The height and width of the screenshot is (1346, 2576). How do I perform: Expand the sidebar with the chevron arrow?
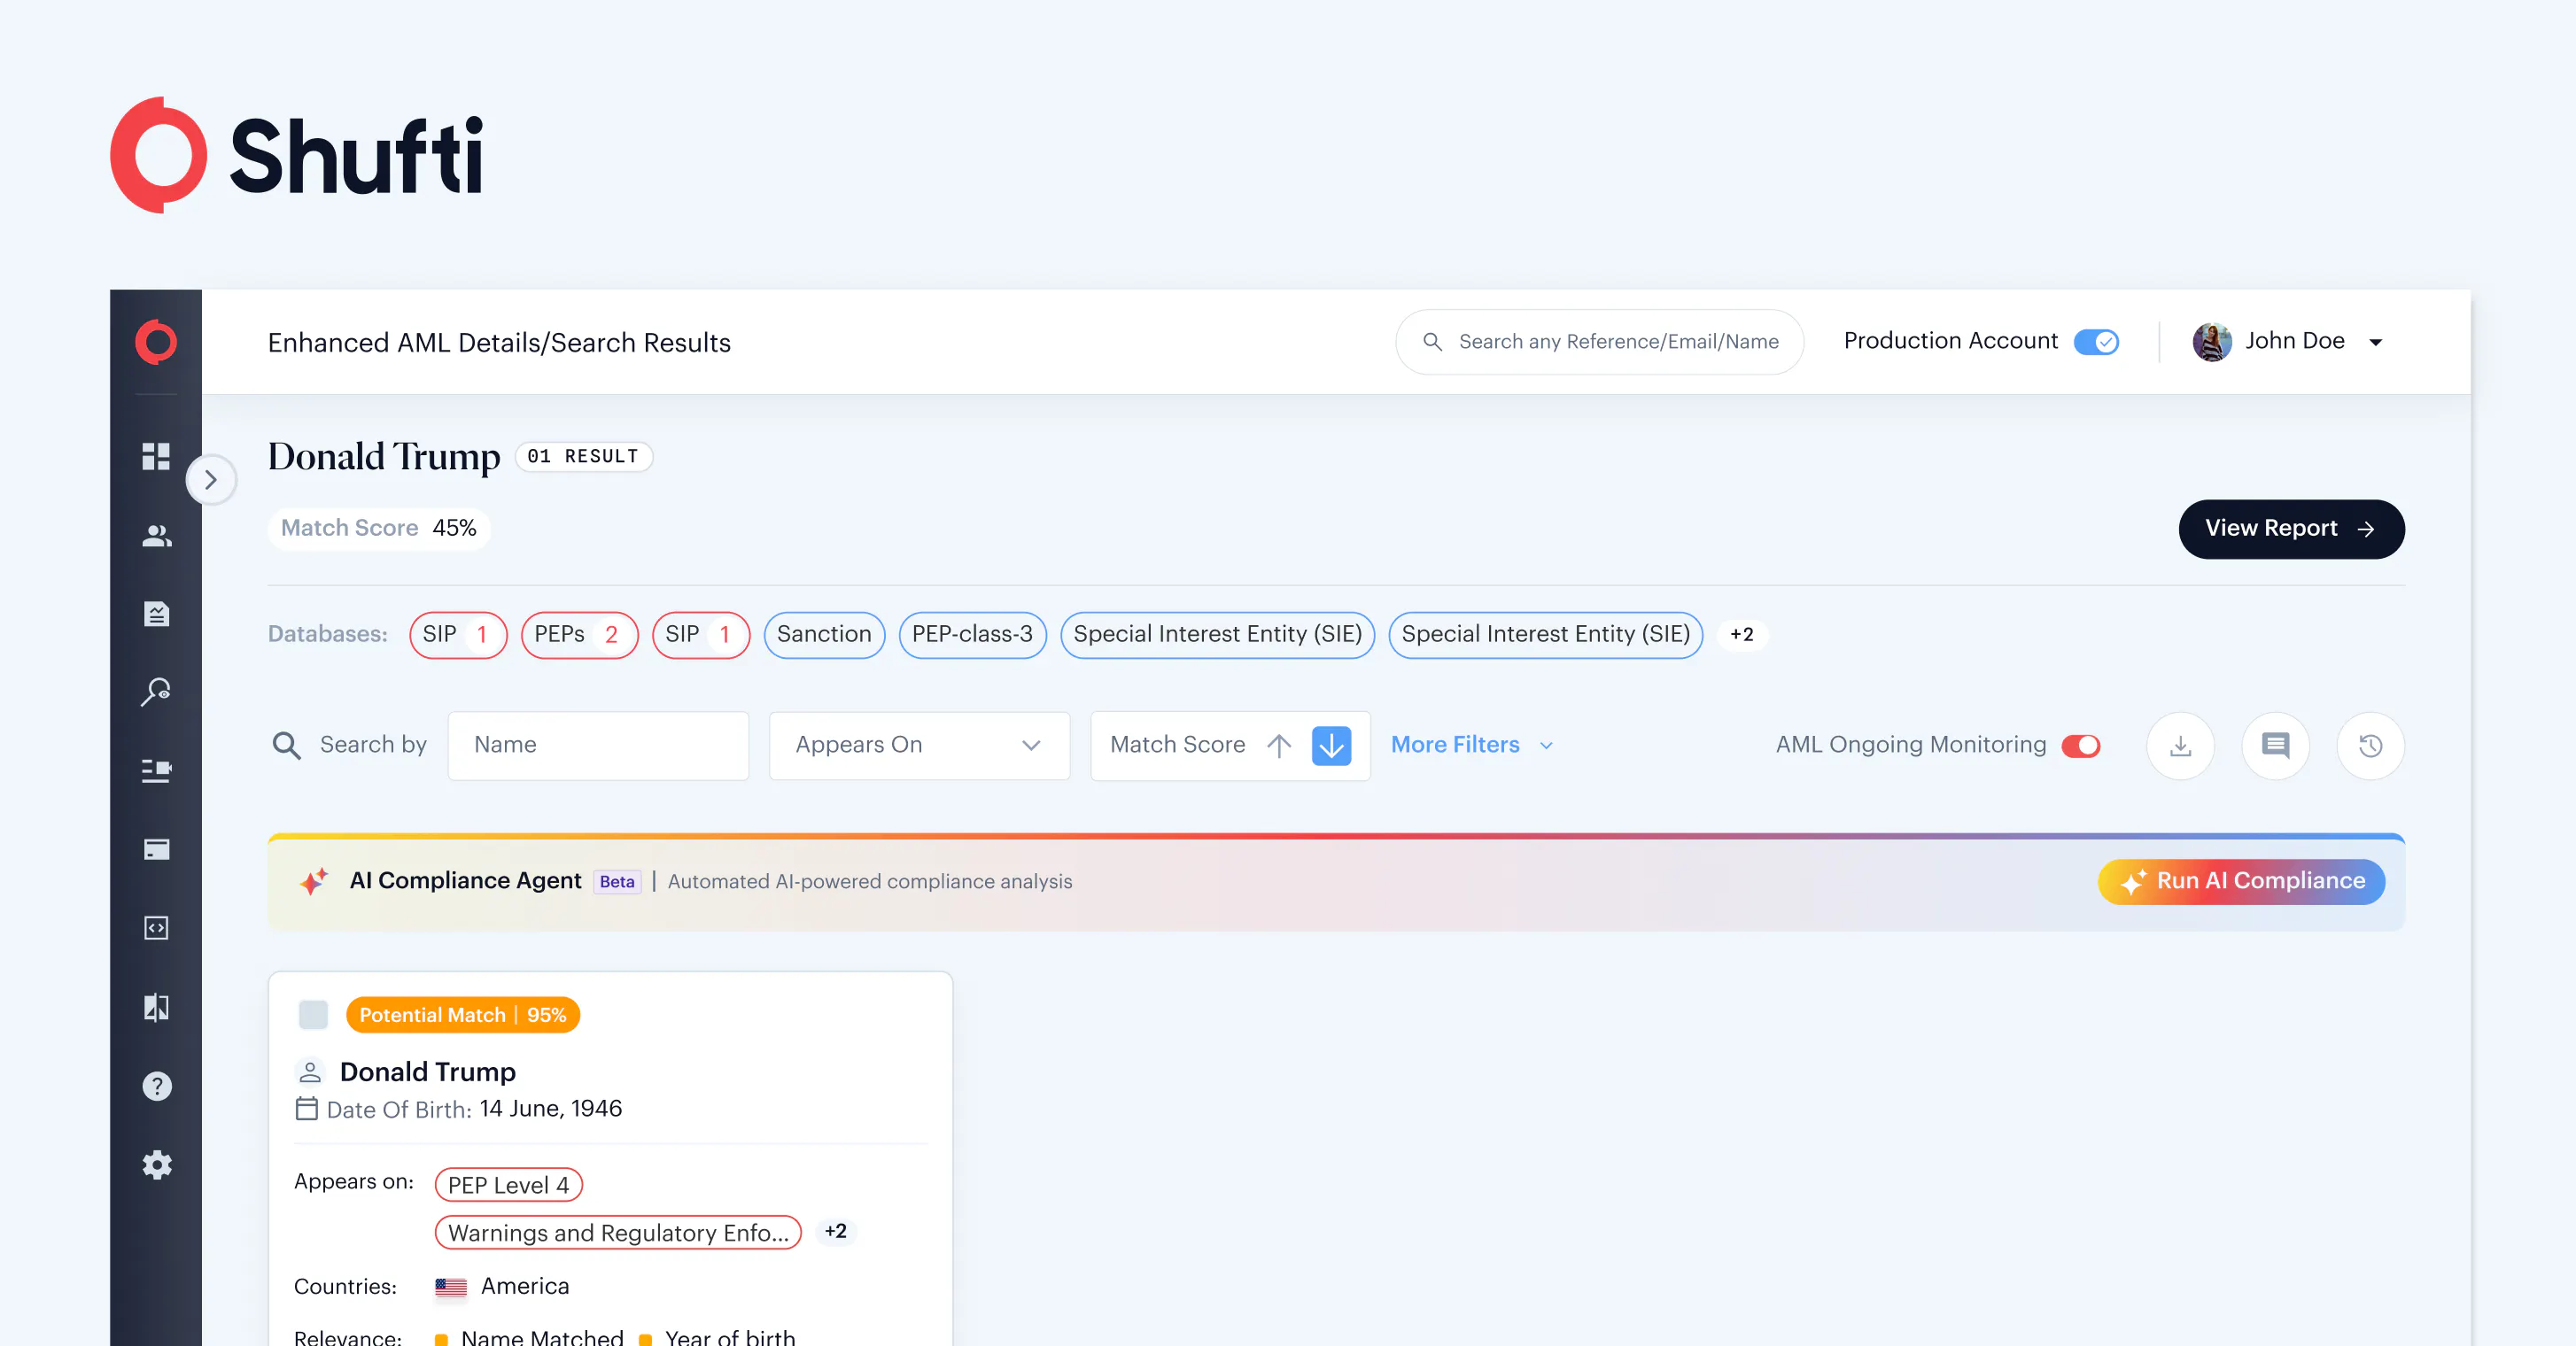tap(211, 480)
